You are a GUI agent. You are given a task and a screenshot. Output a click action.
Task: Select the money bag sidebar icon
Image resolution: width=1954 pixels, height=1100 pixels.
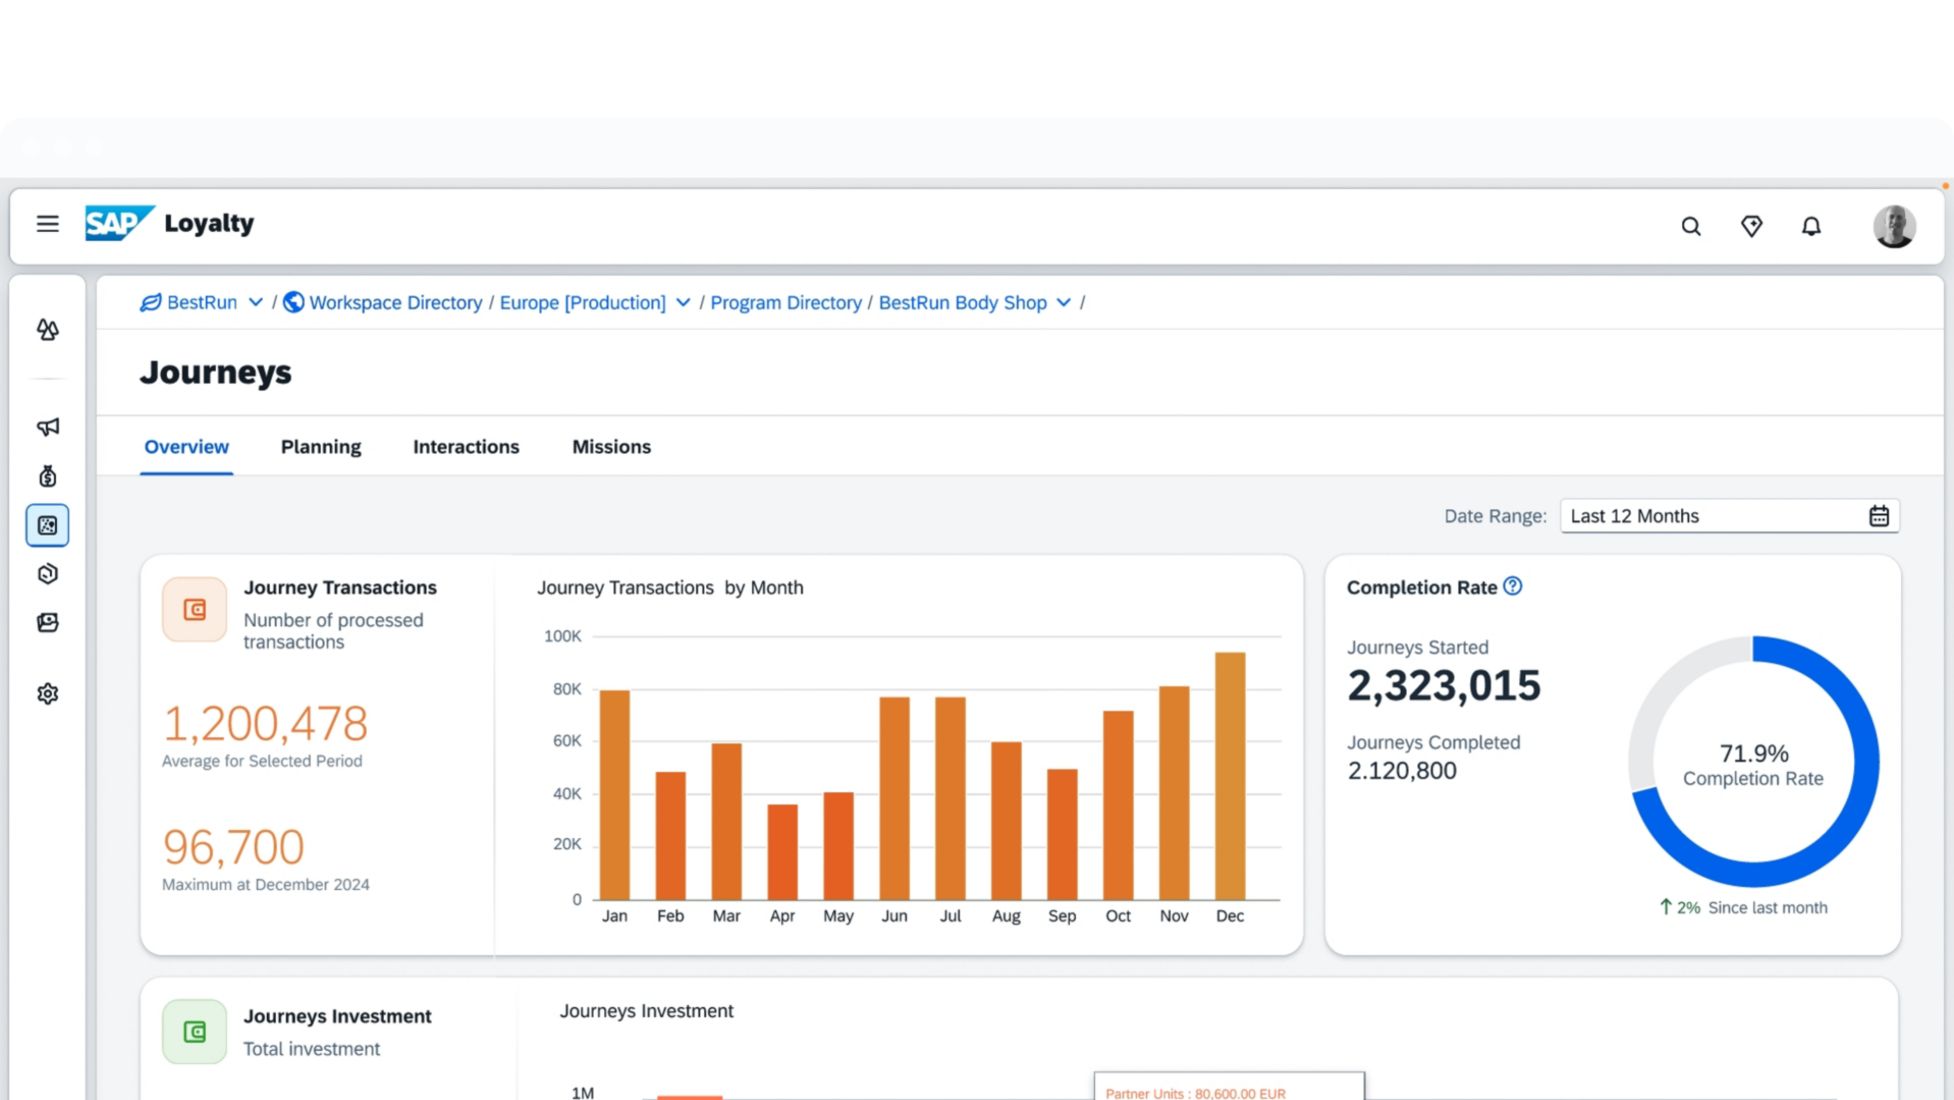coord(47,476)
